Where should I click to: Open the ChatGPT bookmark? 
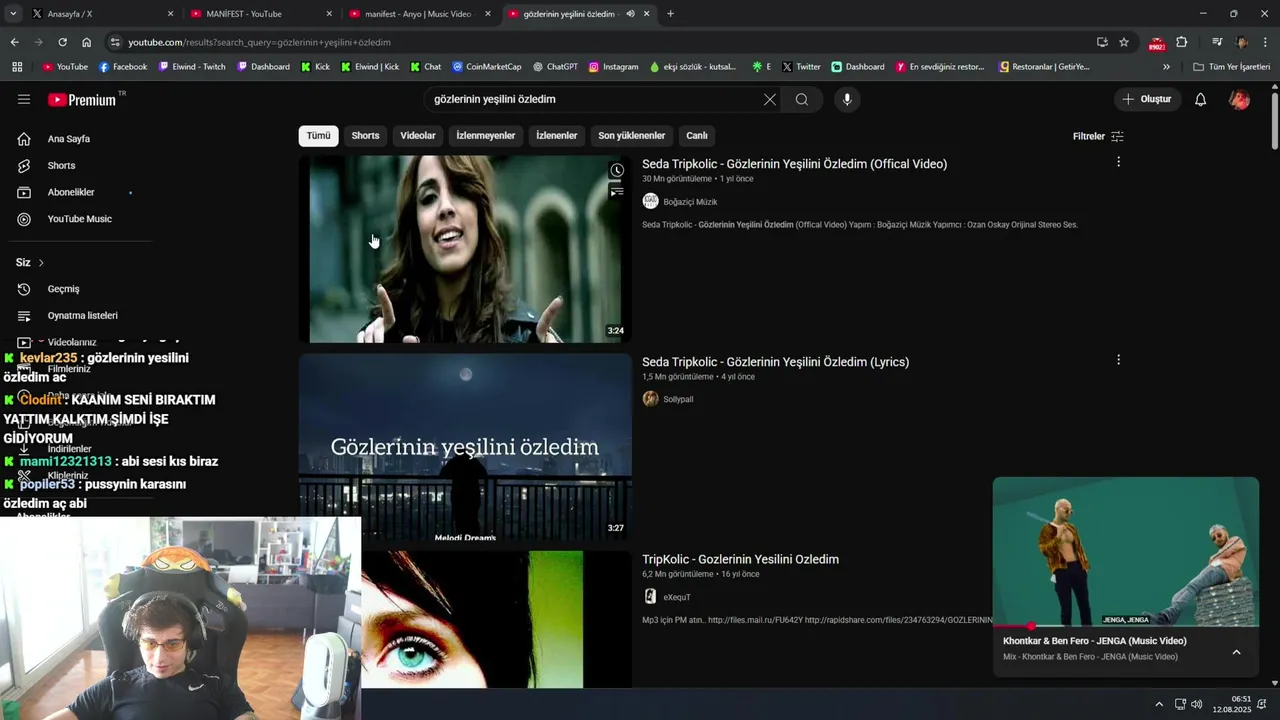click(x=555, y=67)
